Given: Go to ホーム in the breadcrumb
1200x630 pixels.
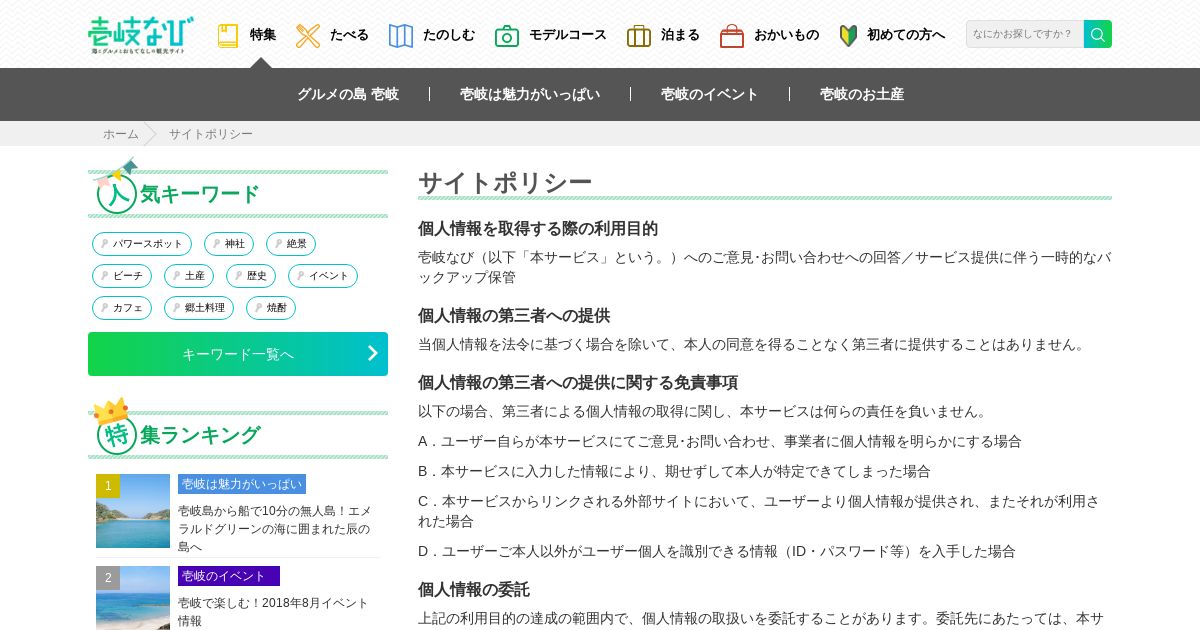Looking at the screenshot, I should coord(121,134).
